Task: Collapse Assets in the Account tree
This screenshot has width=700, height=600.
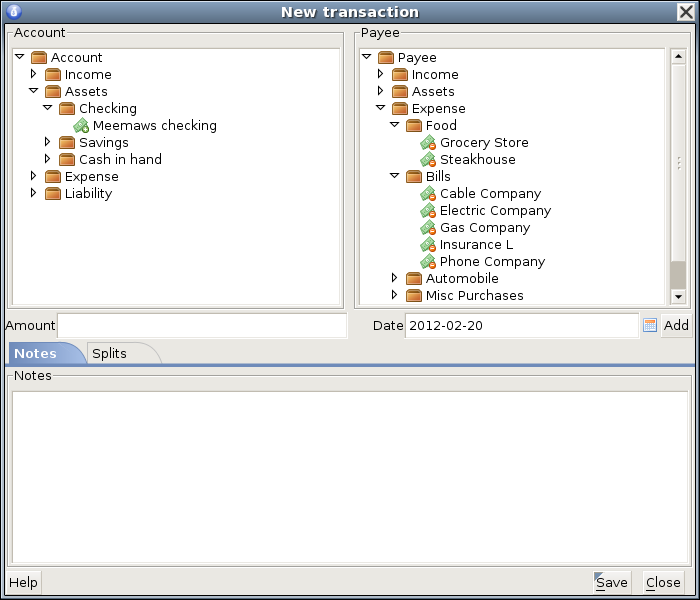Action: pyautogui.click(x=33, y=91)
